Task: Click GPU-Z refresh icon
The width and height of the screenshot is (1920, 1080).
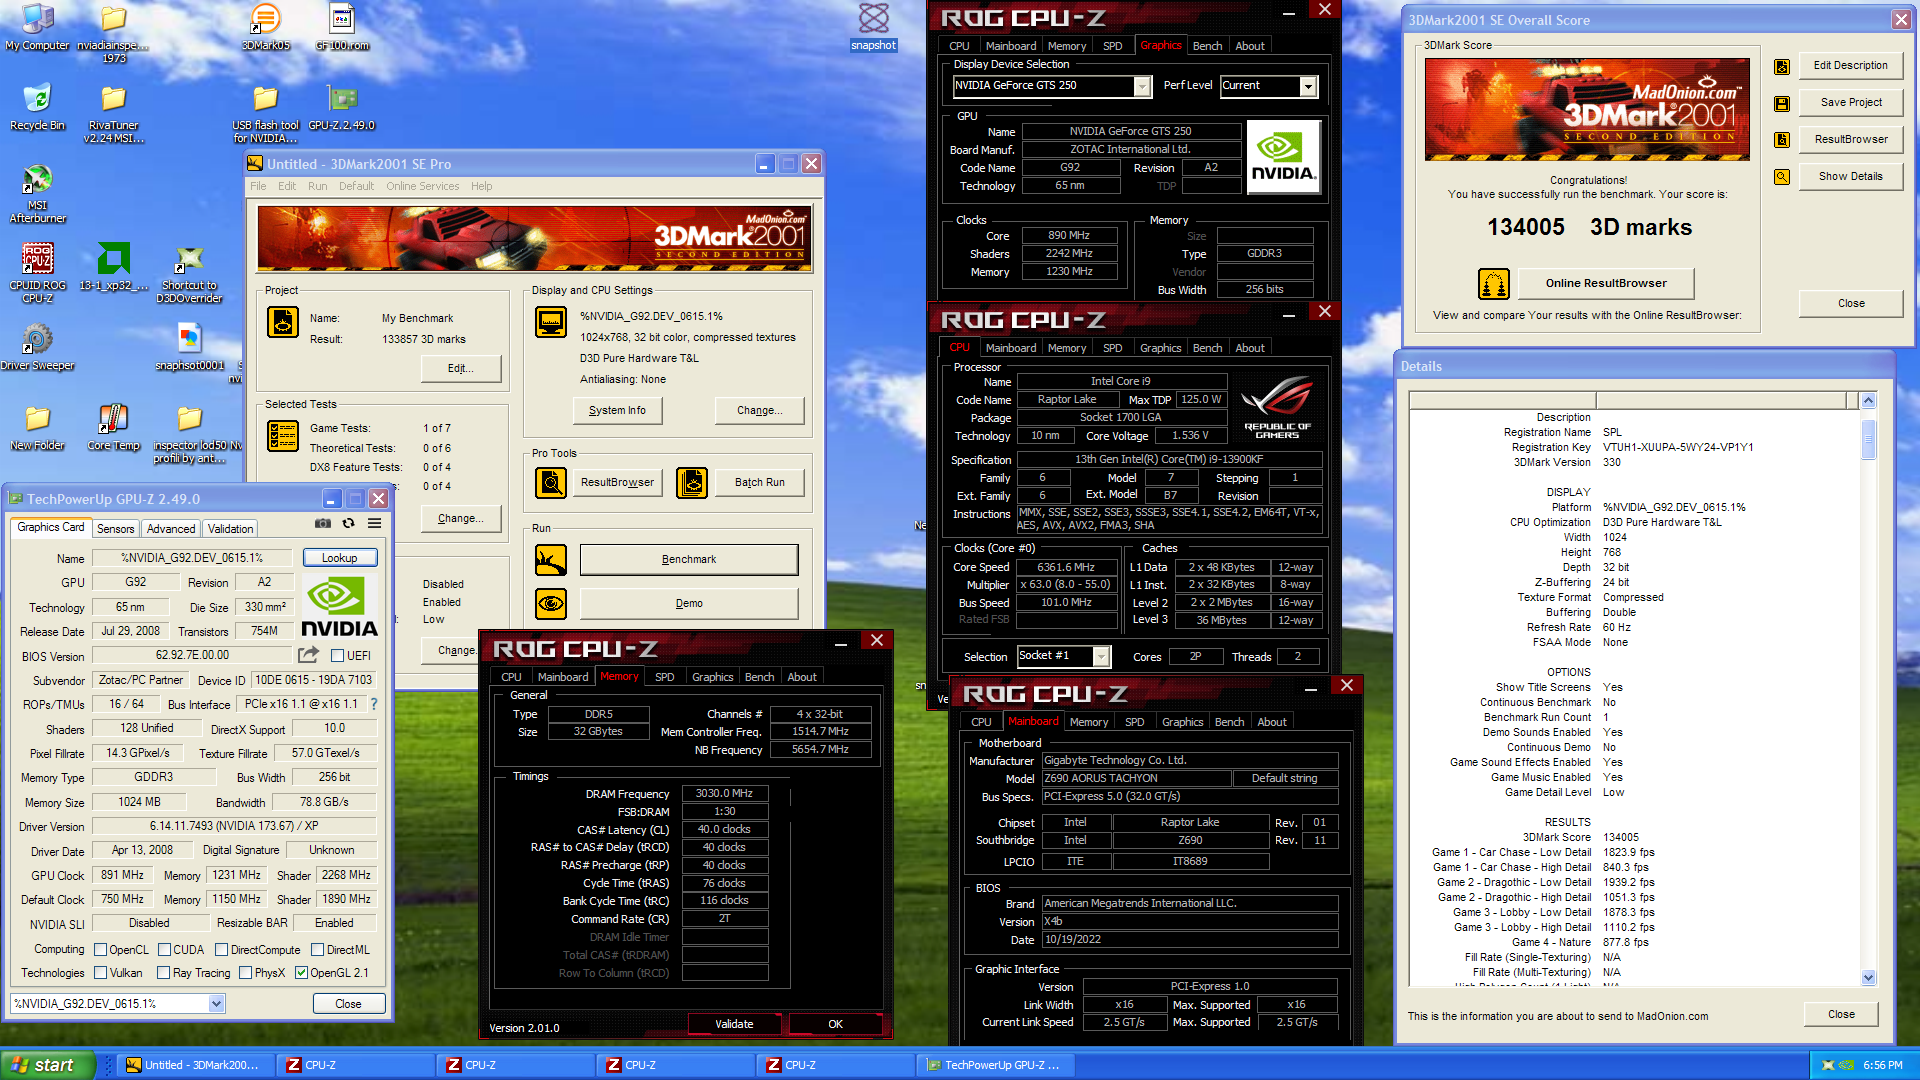Action: [x=348, y=523]
